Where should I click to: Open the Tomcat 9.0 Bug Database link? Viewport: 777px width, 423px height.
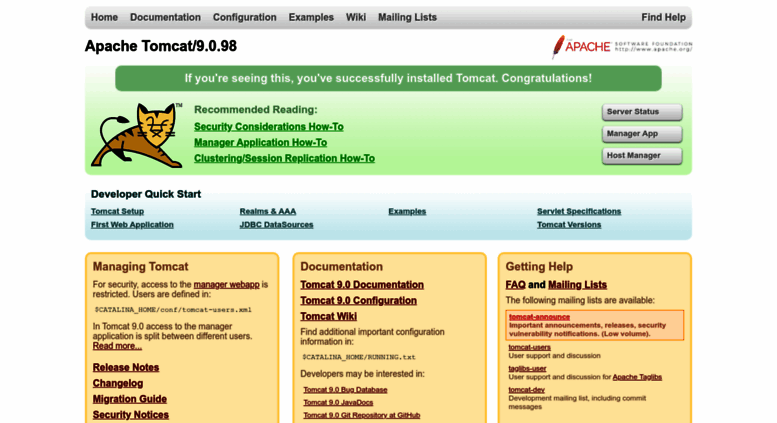[x=345, y=389]
